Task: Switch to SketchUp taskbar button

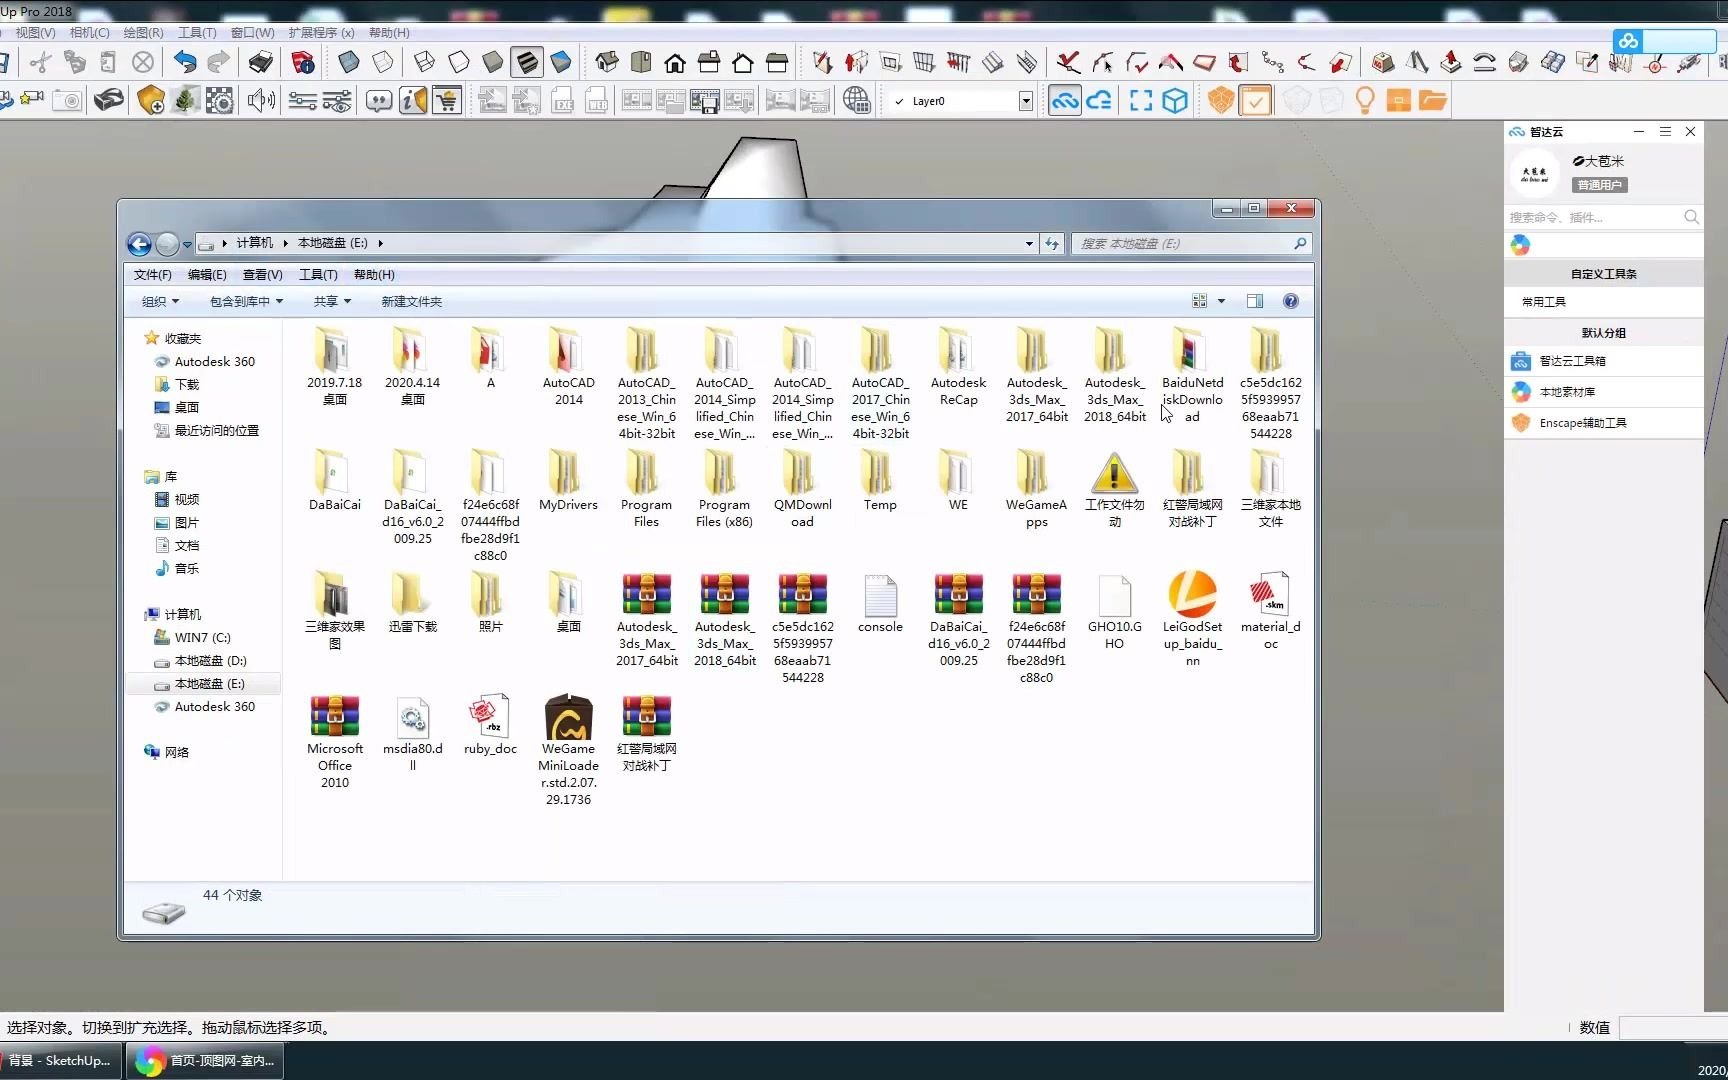Action: [x=60, y=1060]
